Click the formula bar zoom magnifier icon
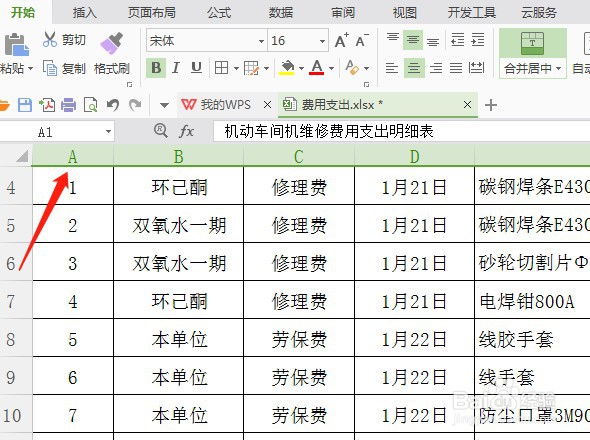 (x=161, y=131)
